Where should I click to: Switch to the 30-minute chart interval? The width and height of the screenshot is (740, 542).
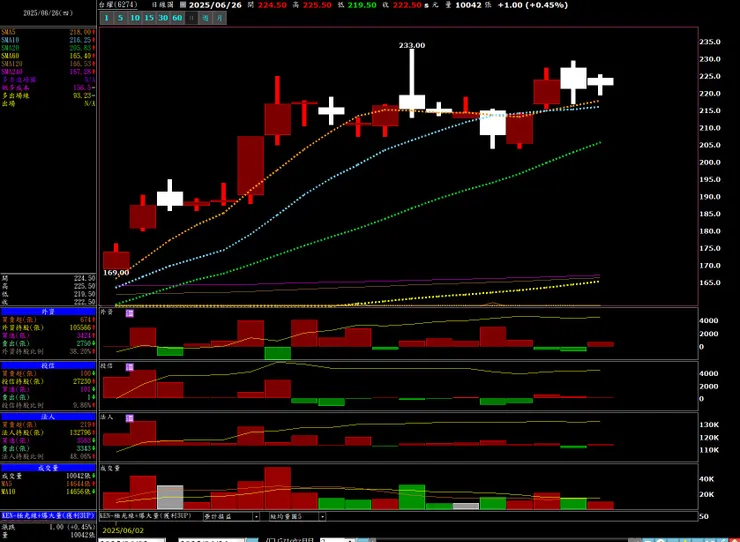163,18
